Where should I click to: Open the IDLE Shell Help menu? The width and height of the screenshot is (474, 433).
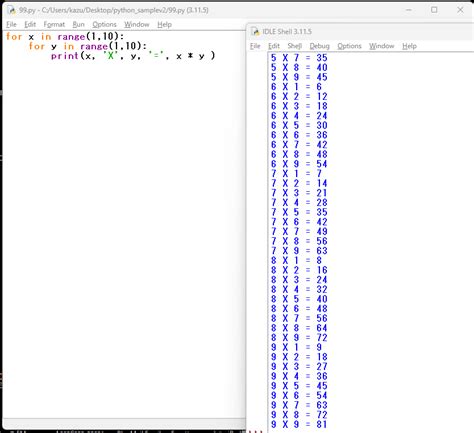point(409,46)
